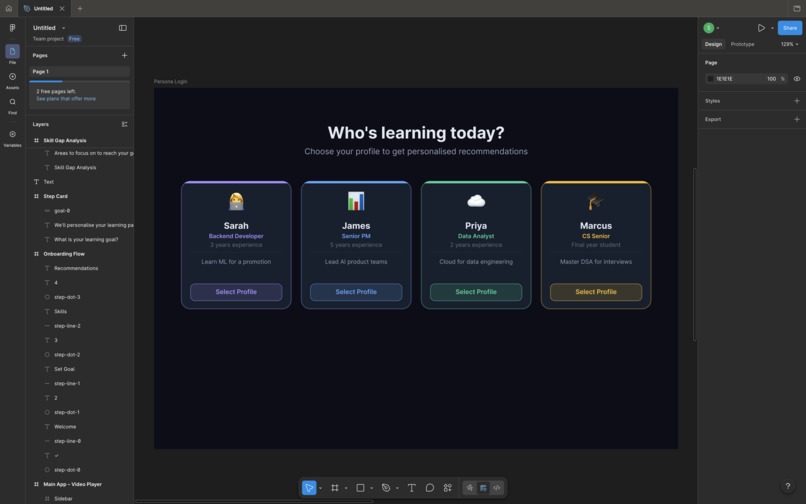Click the home icon in tab bar
The image size is (806, 504).
point(9,8)
